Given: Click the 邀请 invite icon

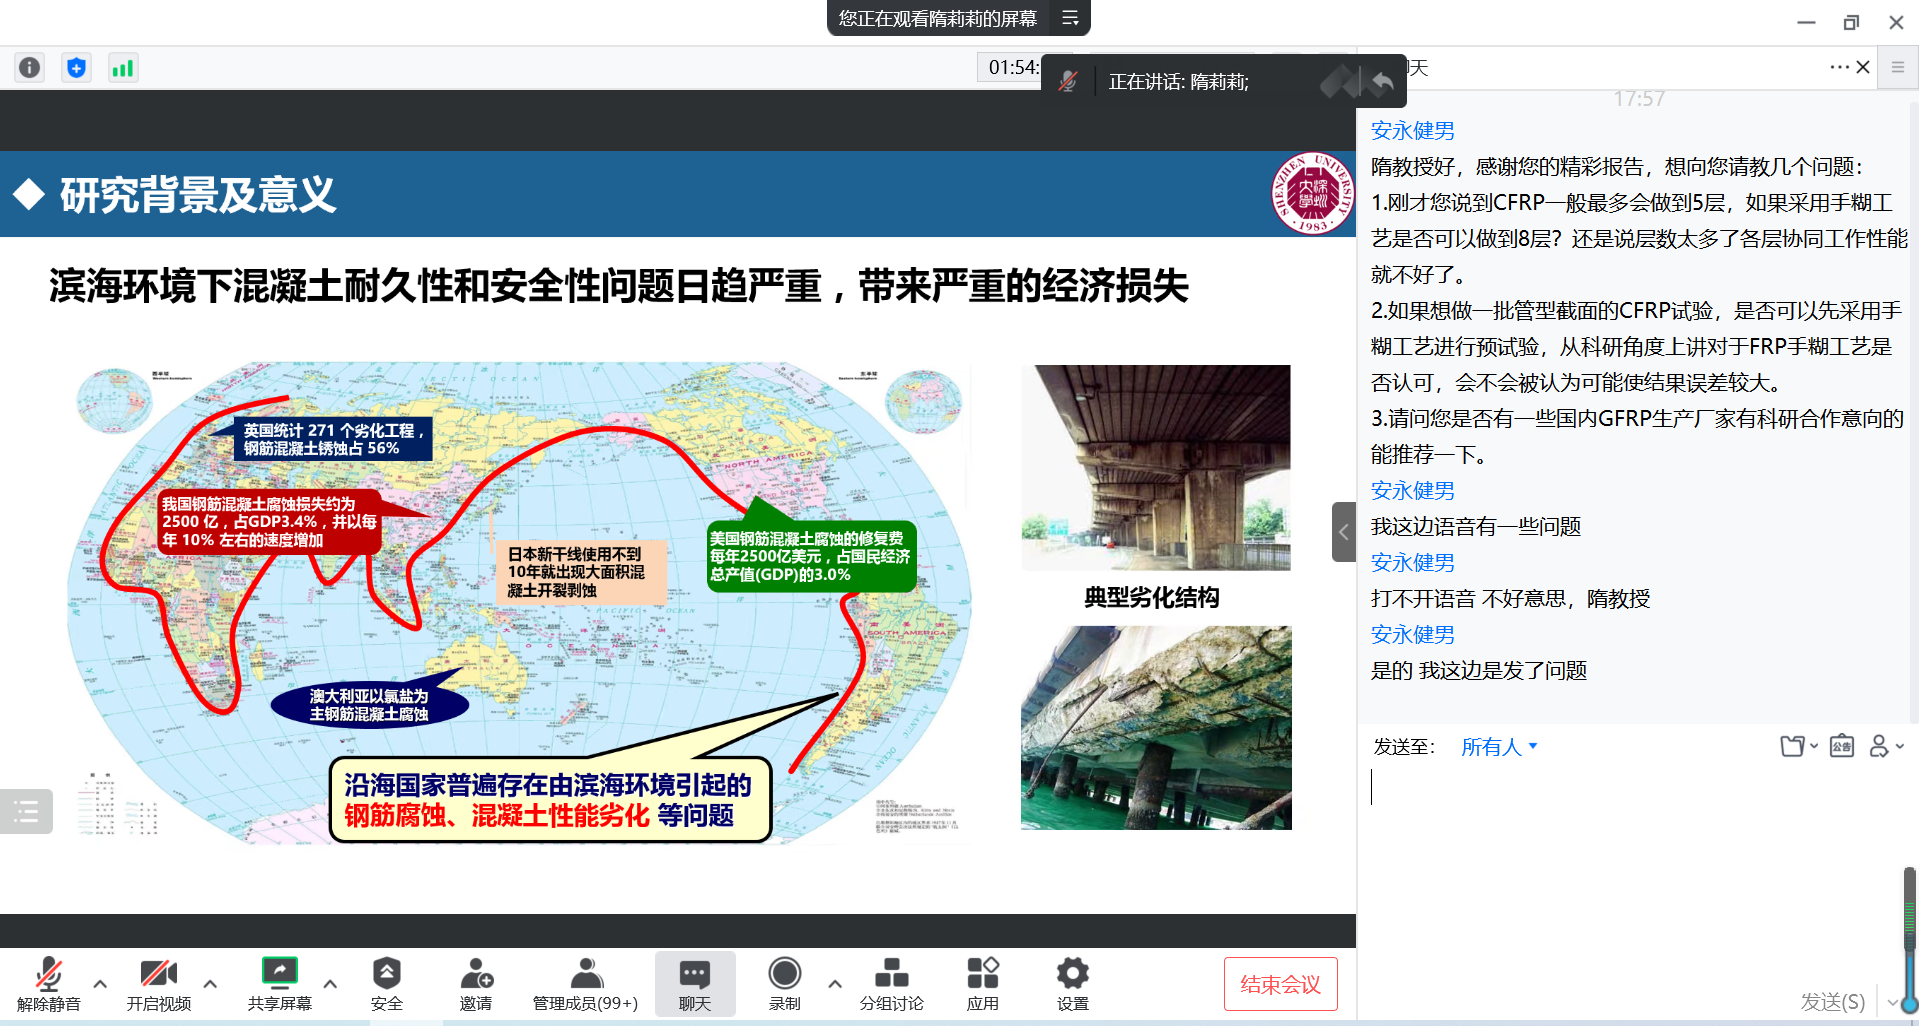Looking at the screenshot, I should pyautogui.click(x=476, y=983).
